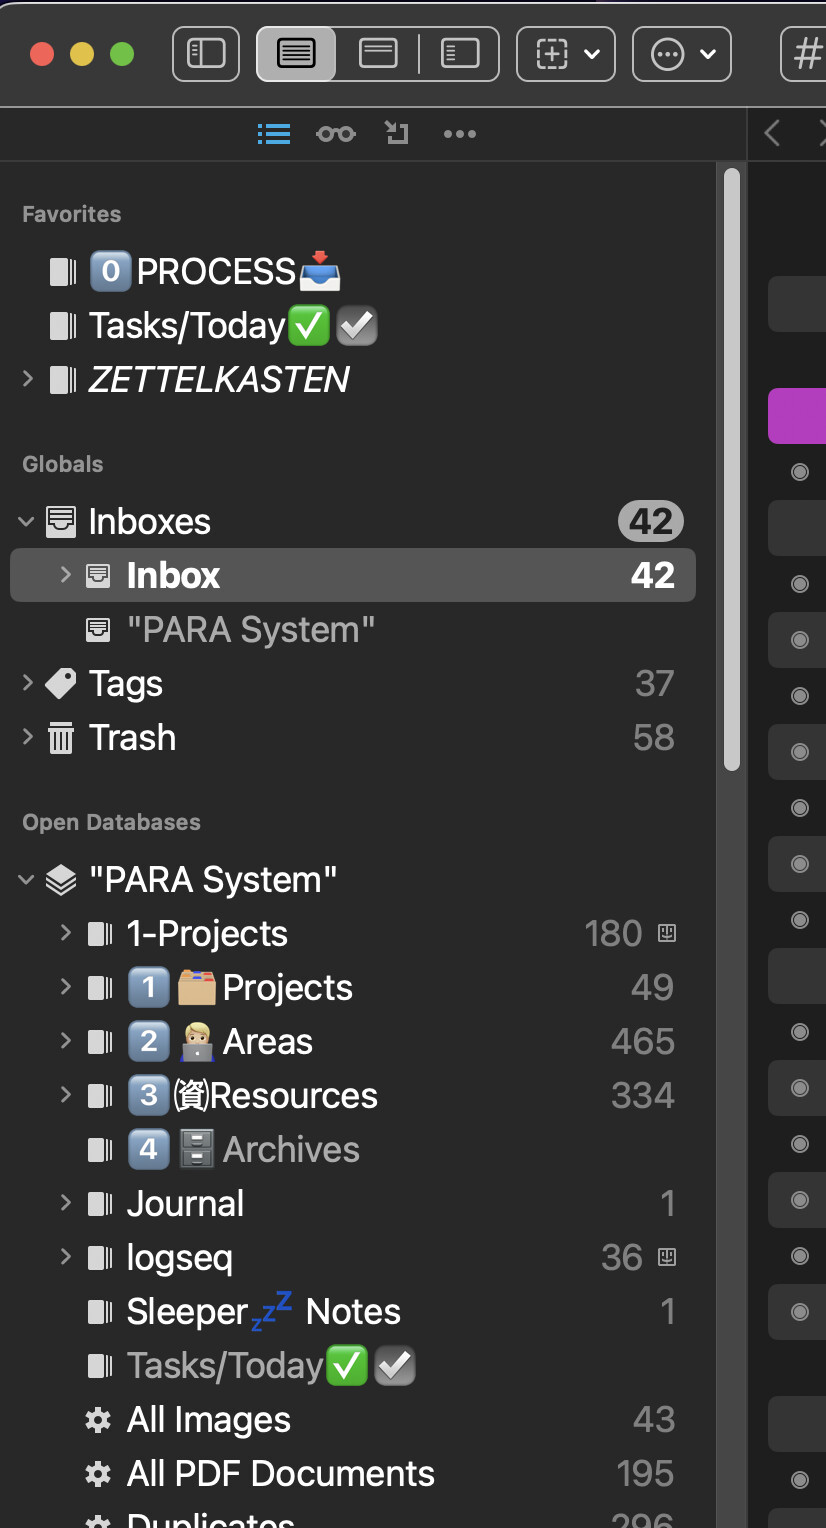The height and width of the screenshot is (1528, 826).
Task: Expand the Tags group chevron
Action: tap(28, 683)
